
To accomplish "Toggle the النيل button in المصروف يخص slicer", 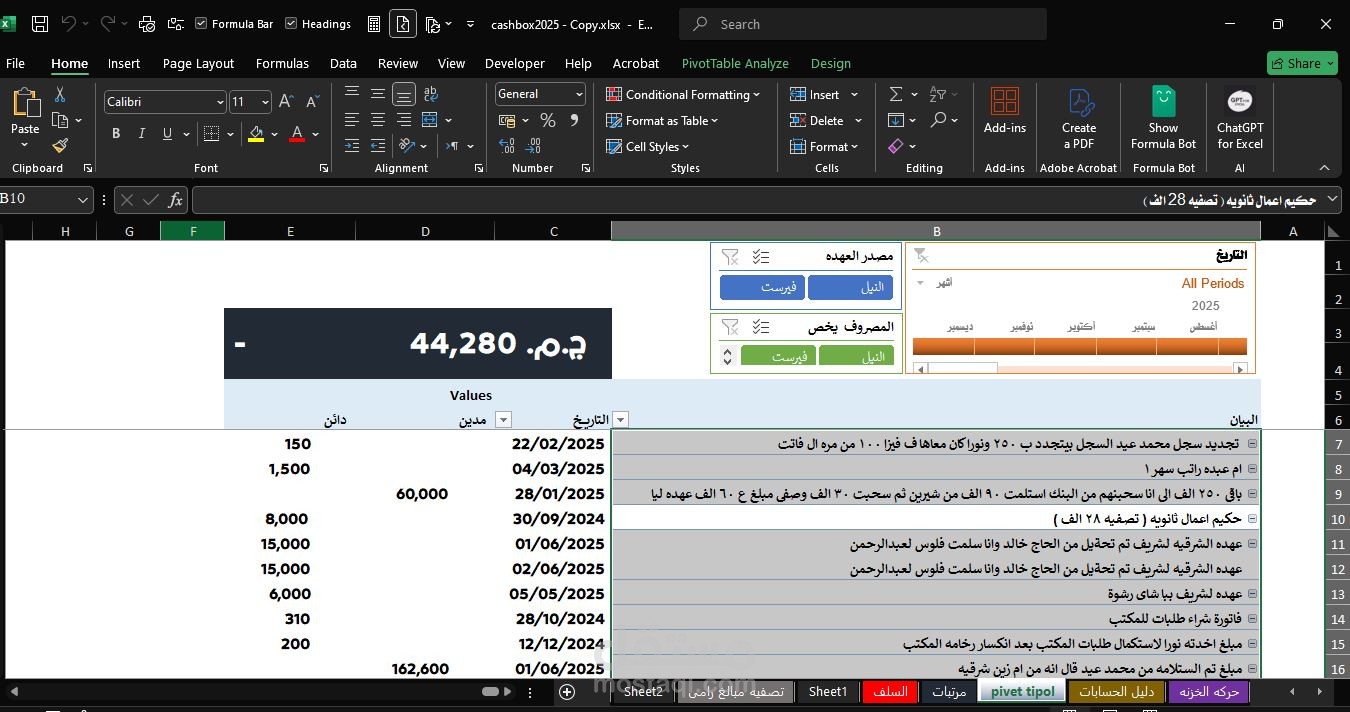I will tap(856, 356).
